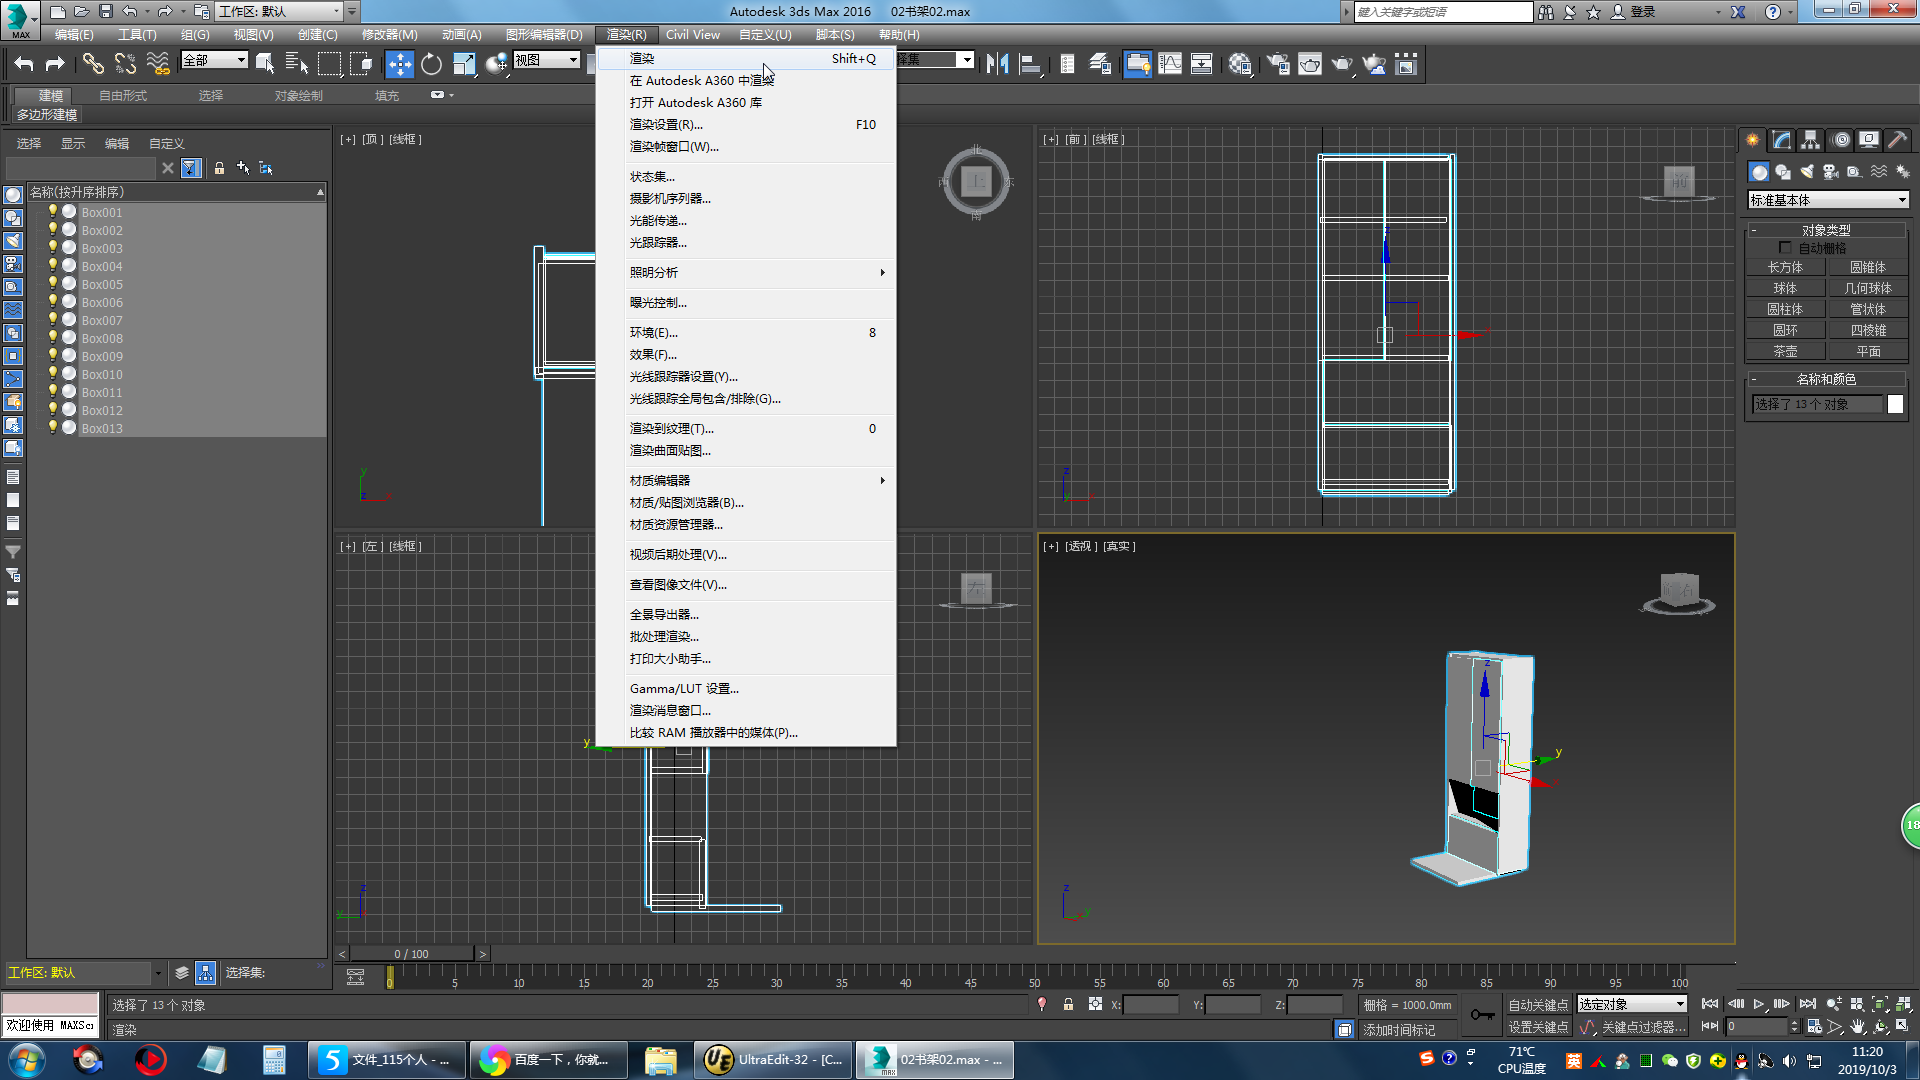Open the 选定对象 key target dropdown
Viewport: 1920px width, 1080px height.
click(x=1632, y=1004)
